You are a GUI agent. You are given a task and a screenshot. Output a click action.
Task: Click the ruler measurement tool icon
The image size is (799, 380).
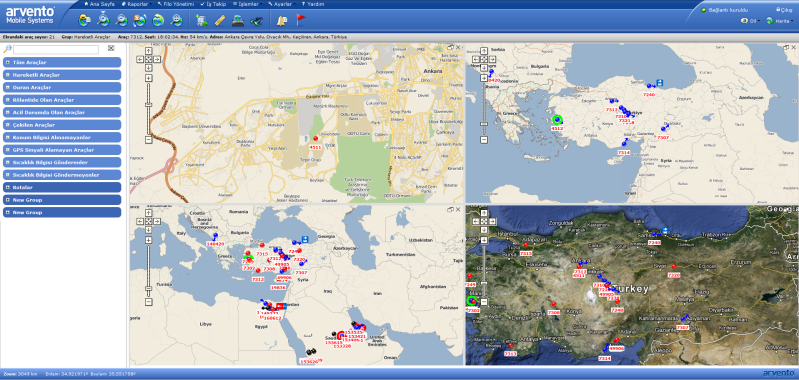pyautogui.click(x=220, y=21)
